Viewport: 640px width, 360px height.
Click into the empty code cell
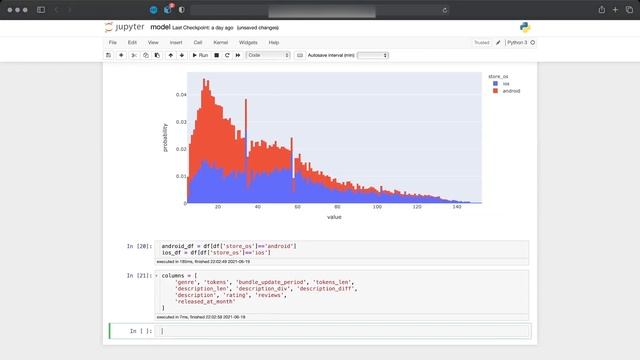tap(343, 331)
